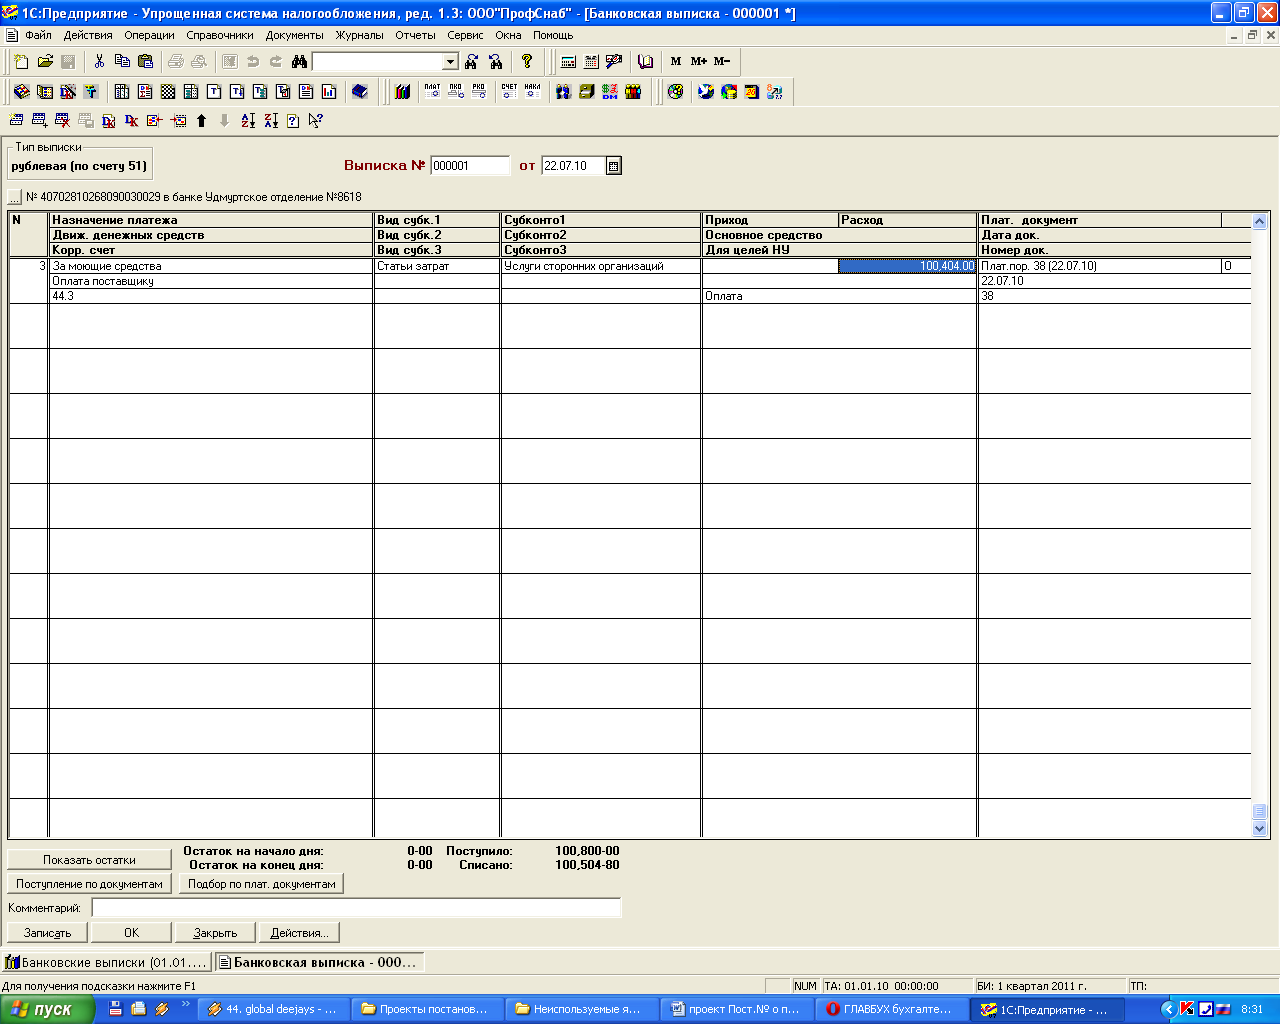Click the НАКЛ waybill icon
Image resolution: width=1280 pixels, height=1024 pixels.
532,91
